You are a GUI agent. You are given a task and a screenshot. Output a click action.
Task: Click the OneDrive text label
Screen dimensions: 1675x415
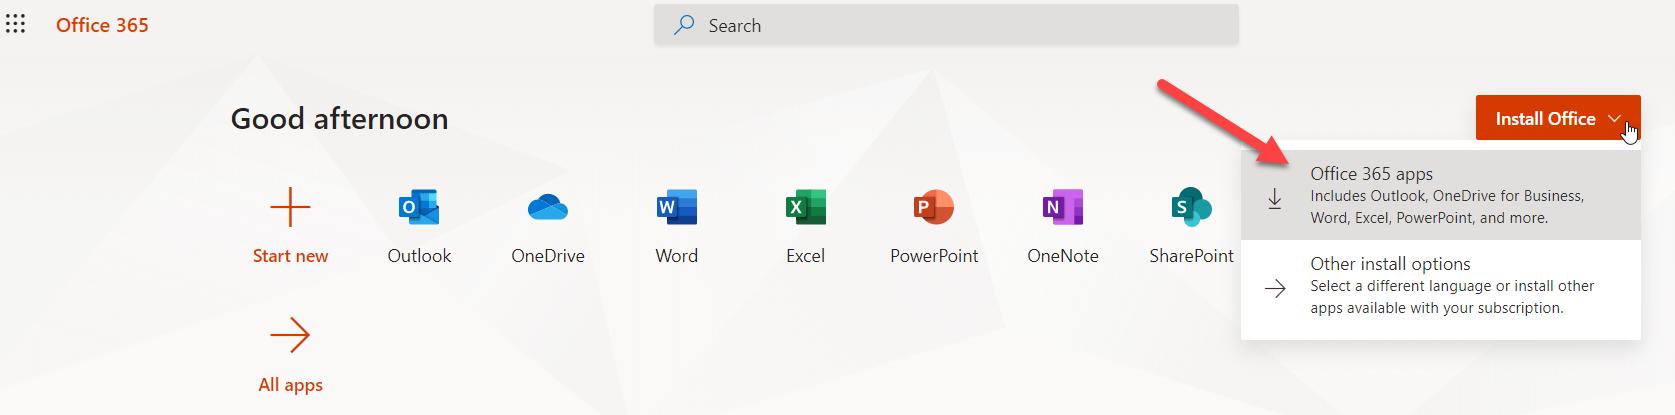(548, 256)
